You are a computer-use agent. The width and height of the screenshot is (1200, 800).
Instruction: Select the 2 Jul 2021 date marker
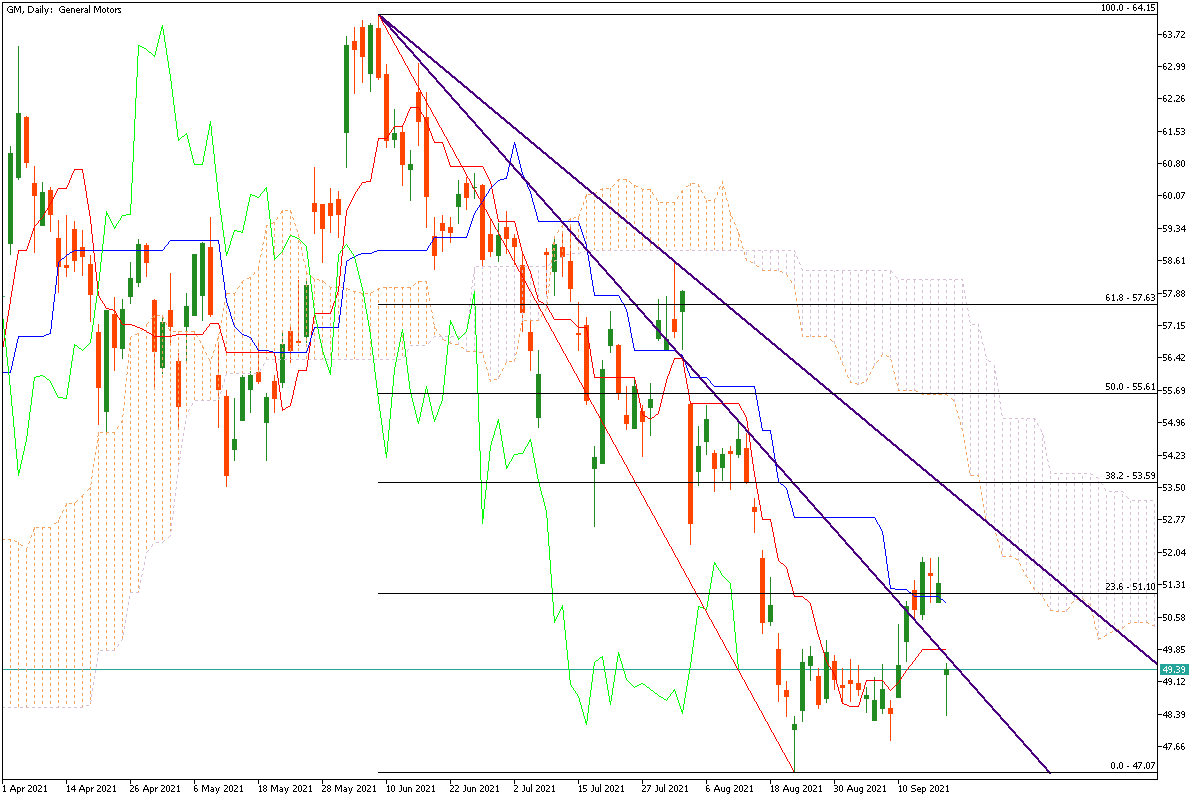point(534,788)
